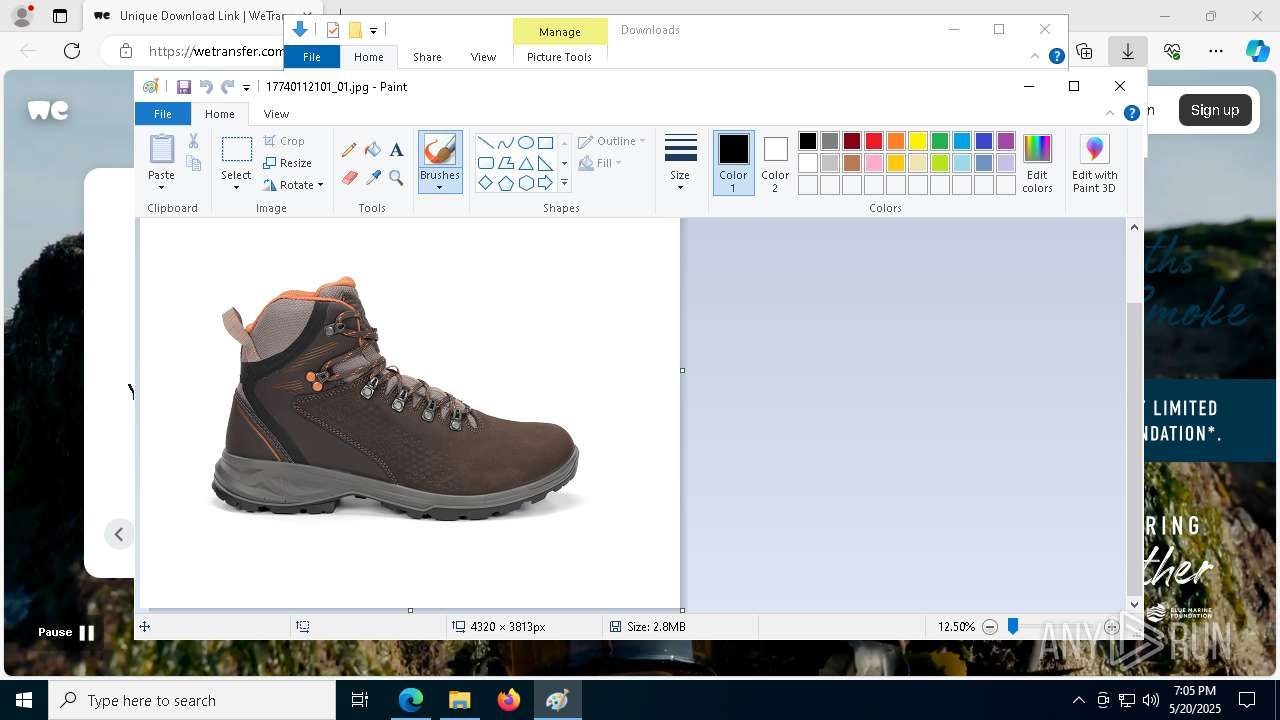Click the zoom slider handle
Screen dimensions: 1280x720
coord(1013,627)
